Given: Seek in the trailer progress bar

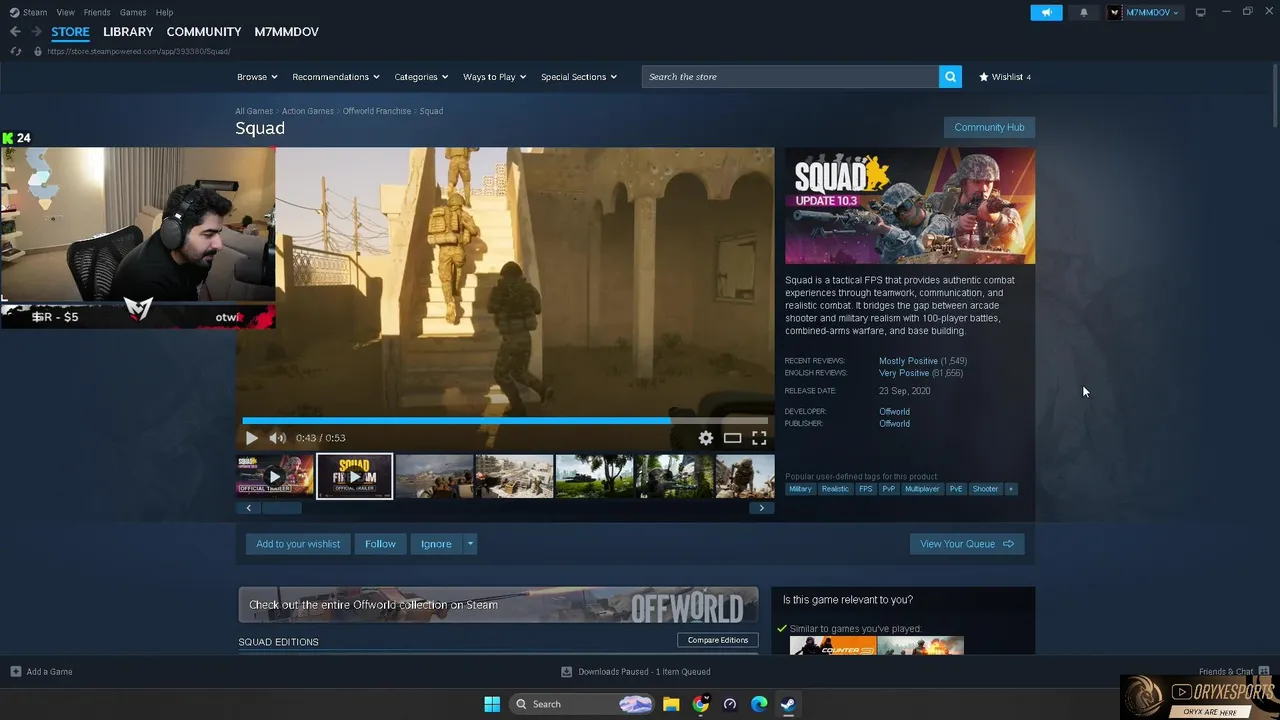Looking at the screenshot, I should pyautogui.click(x=505, y=421).
